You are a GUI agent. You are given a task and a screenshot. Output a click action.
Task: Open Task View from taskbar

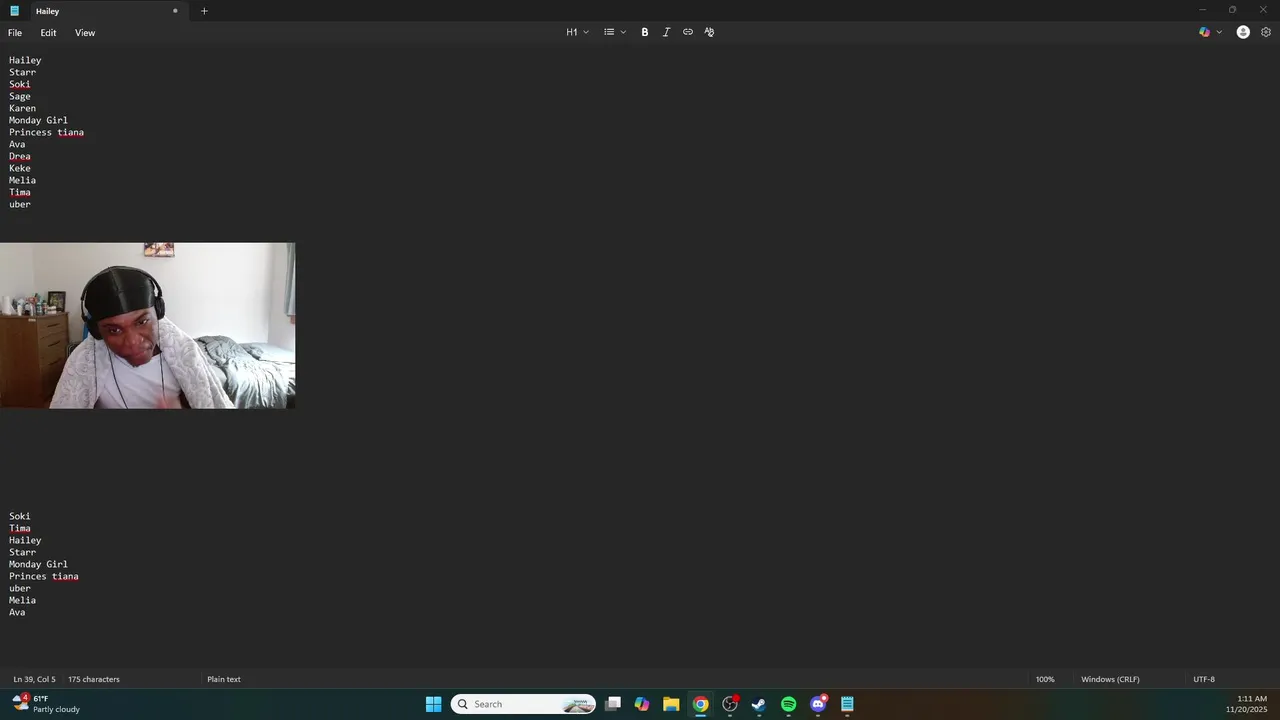pos(613,704)
